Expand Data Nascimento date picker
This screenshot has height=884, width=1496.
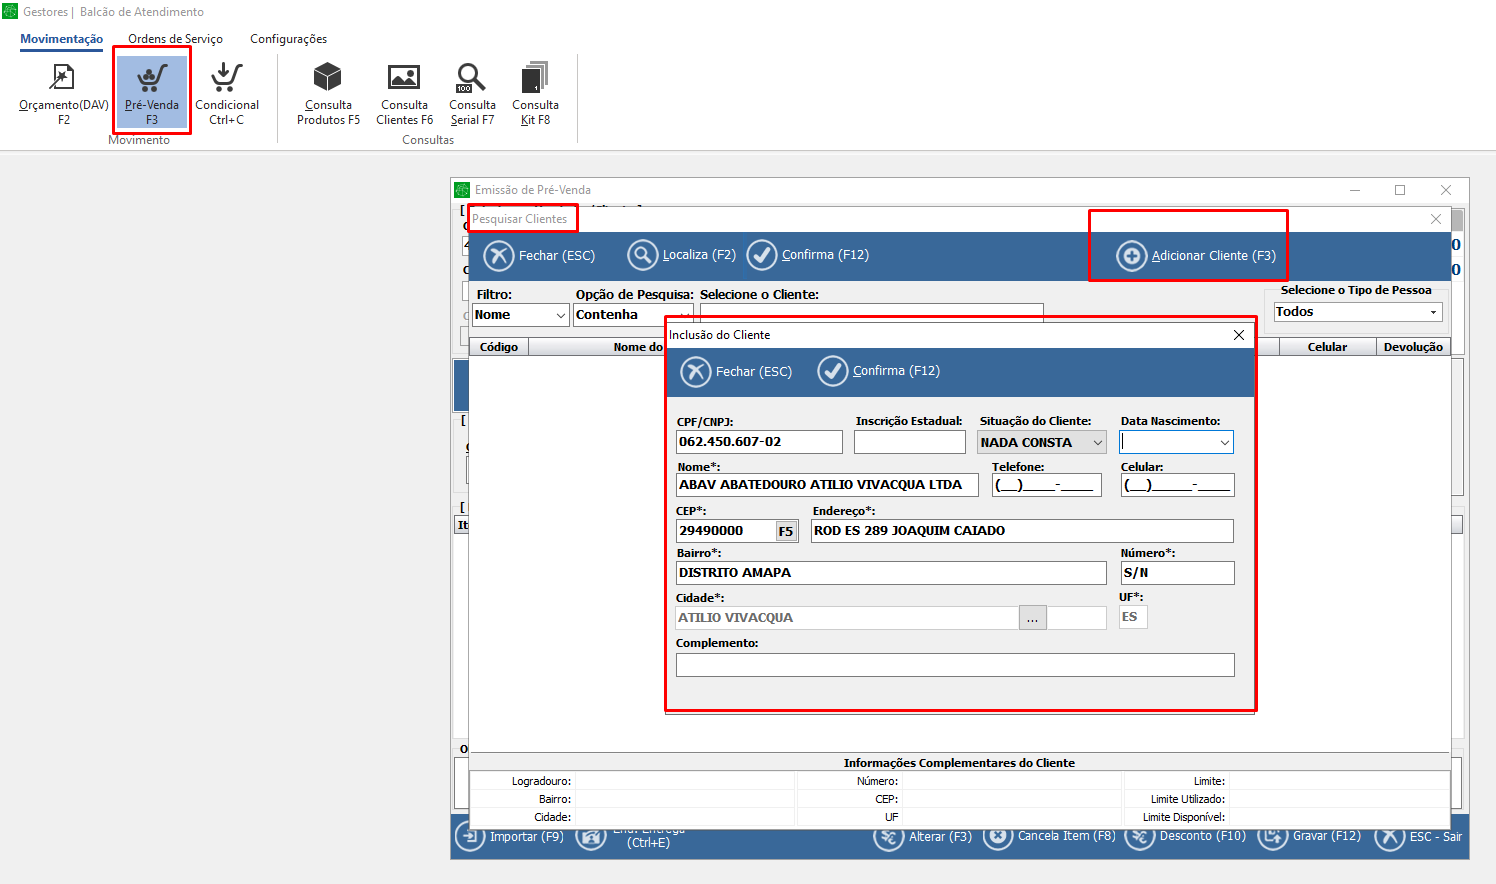(1224, 443)
